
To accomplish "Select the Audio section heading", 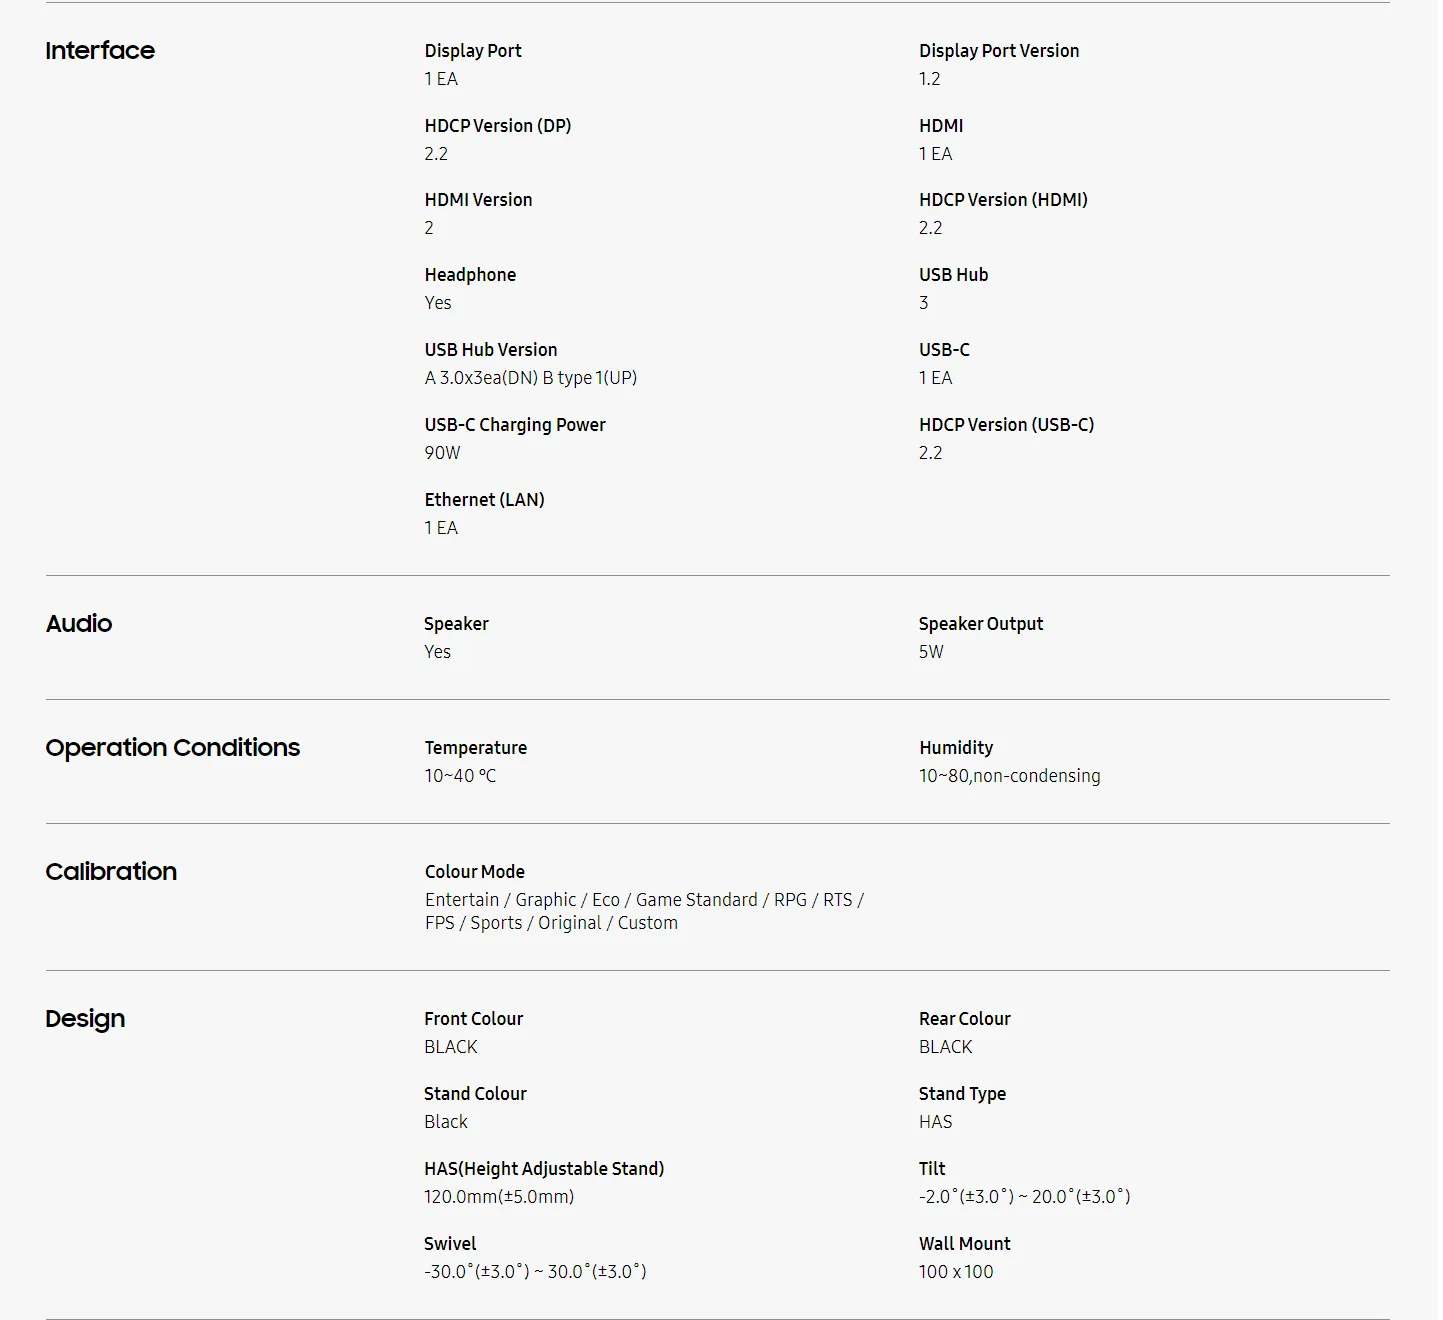I will tap(79, 624).
